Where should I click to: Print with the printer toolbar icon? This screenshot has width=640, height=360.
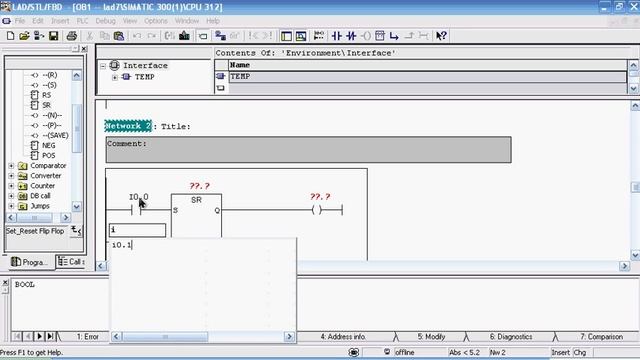tap(72, 36)
